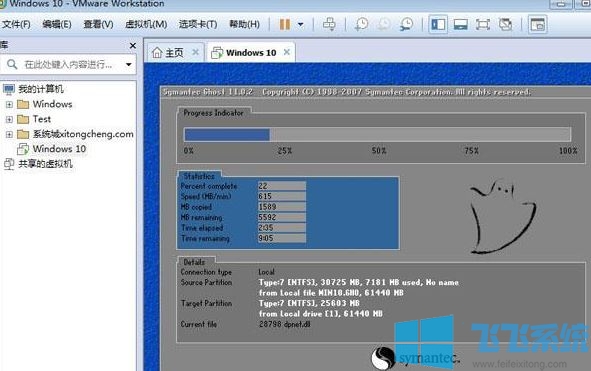Open the 虚拟机(M) menu
This screenshot has height=371, width=591.
[x=146, y=25]
